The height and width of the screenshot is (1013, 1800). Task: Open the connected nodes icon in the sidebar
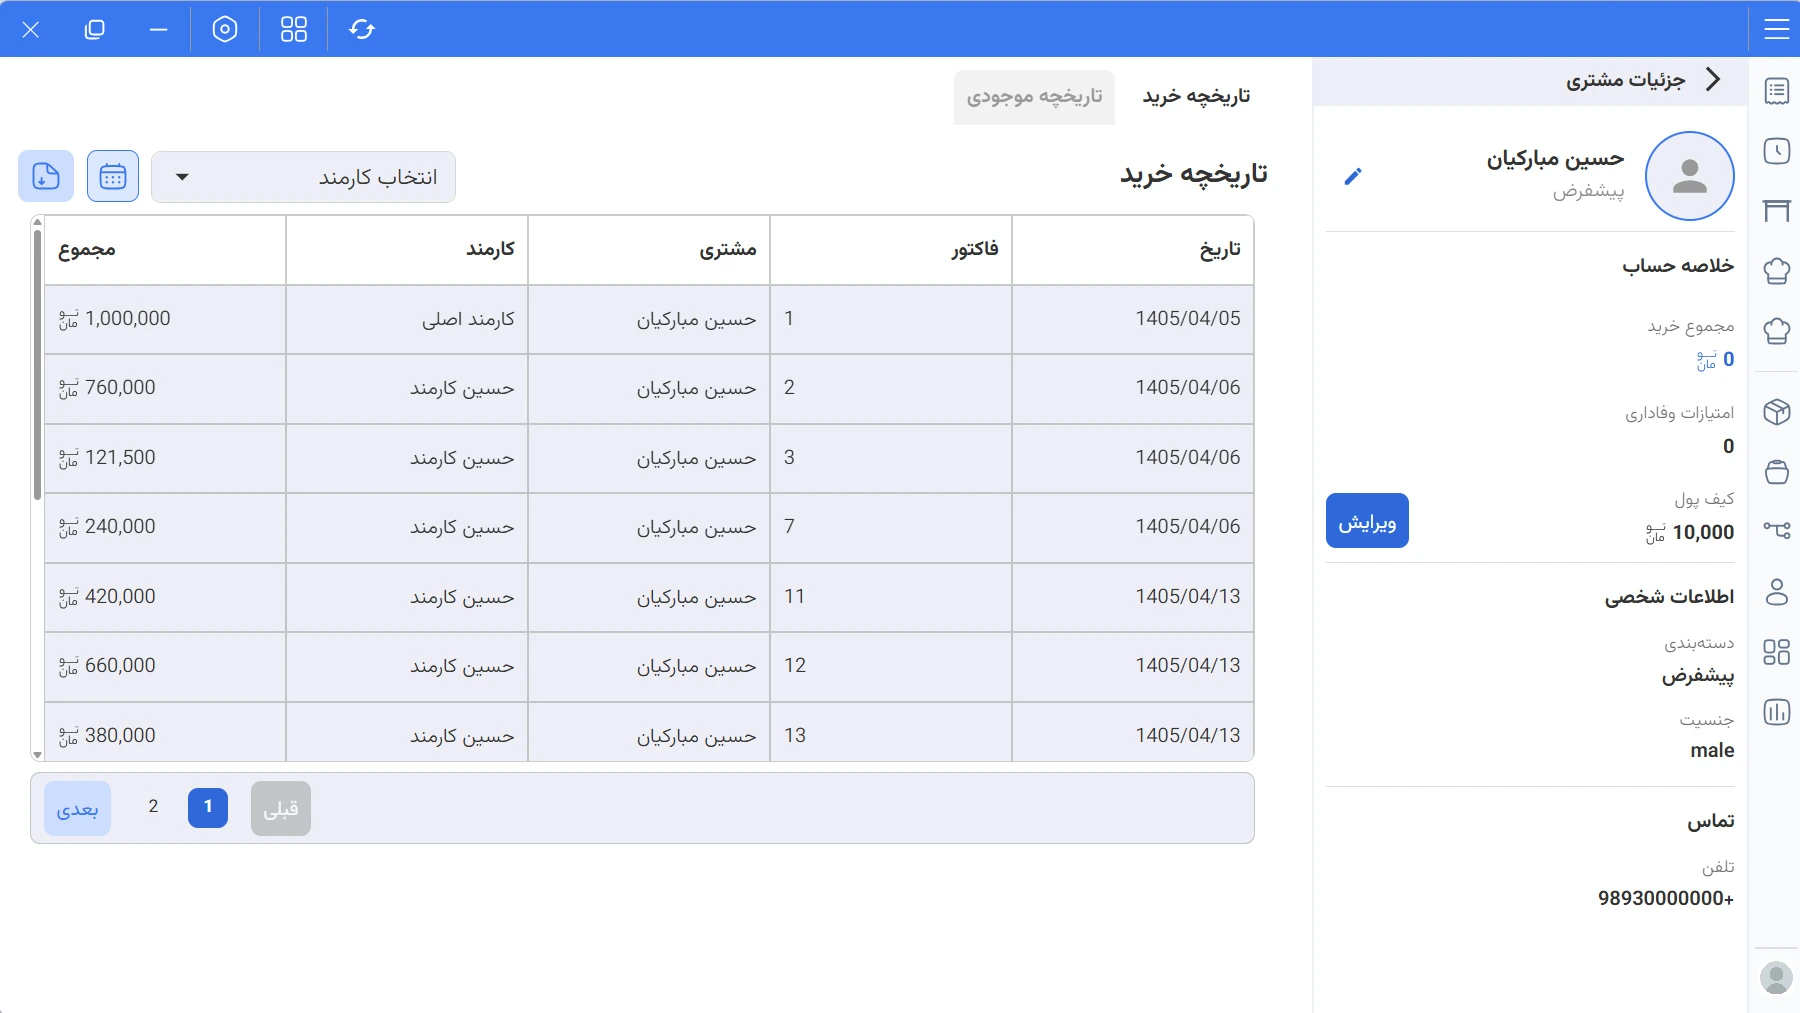[1776, 530]
